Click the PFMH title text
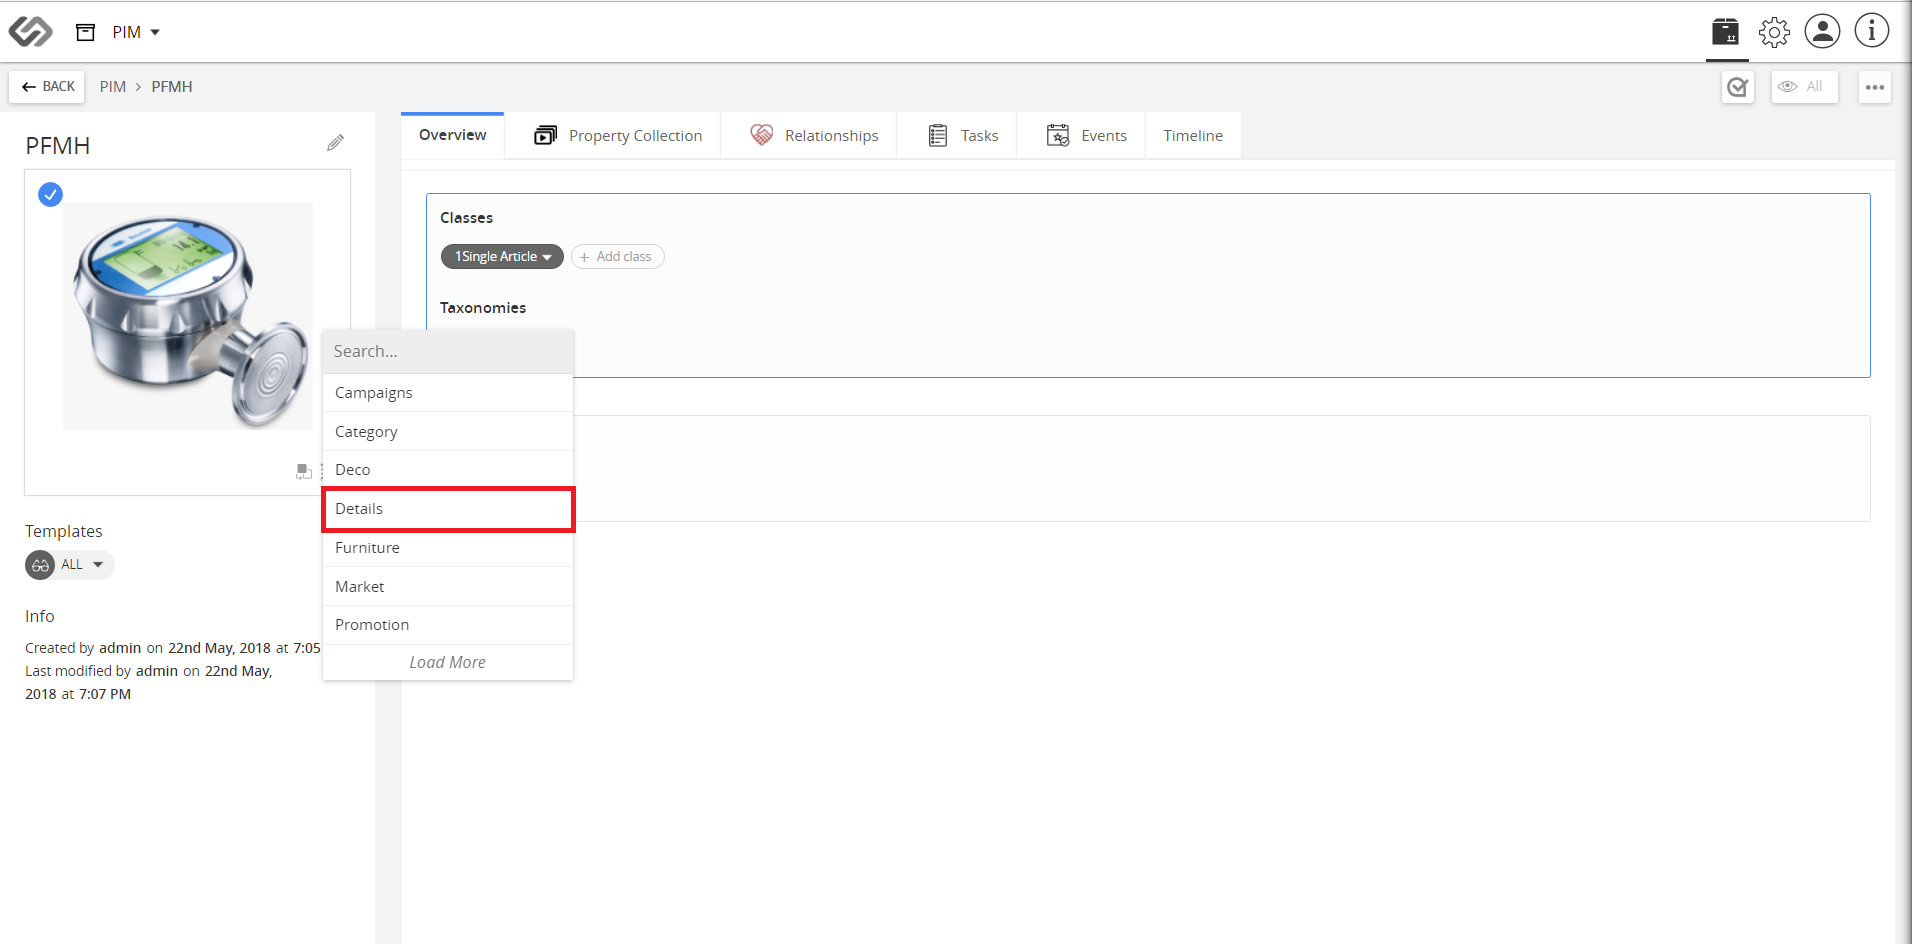The image size is (1912, 944). (x=58, y=146)
